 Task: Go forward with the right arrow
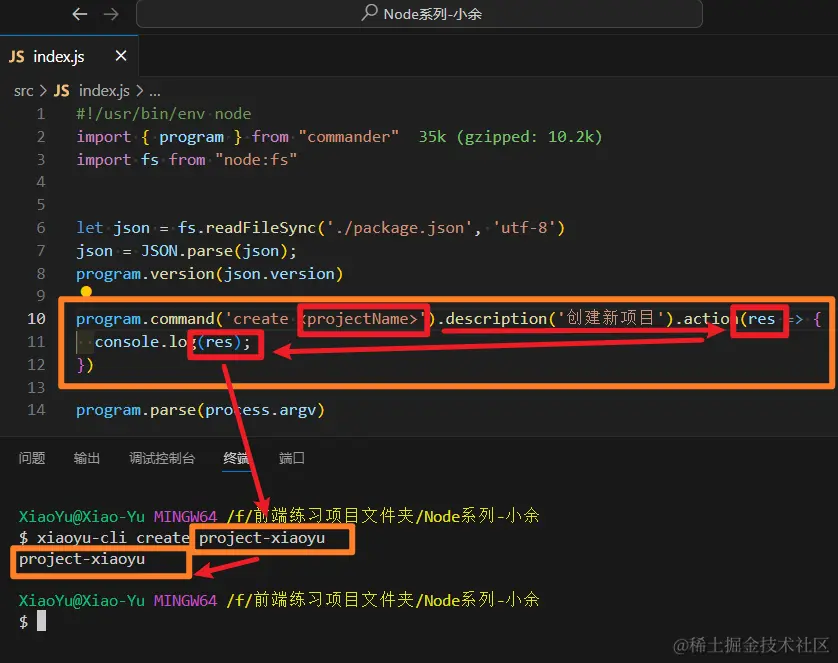tap(111, 14)
